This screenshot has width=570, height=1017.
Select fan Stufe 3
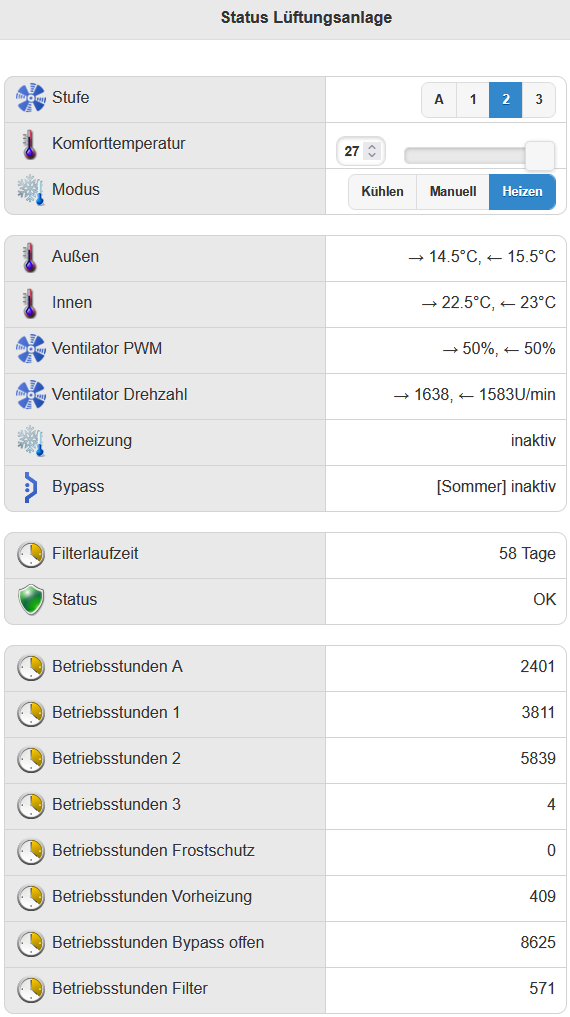[539, 100]
